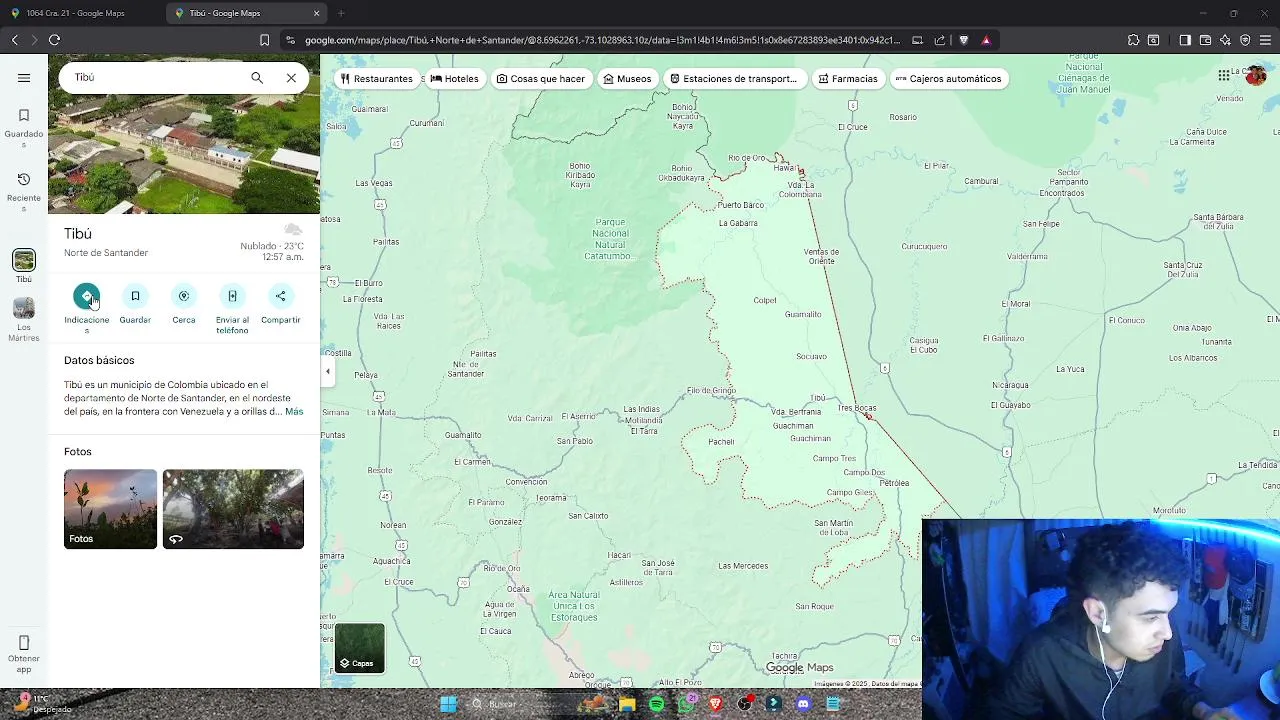Open the Street View 360 photo thumbnail
The height and width of the screenshot is (720, 1280).
[233, 509]
